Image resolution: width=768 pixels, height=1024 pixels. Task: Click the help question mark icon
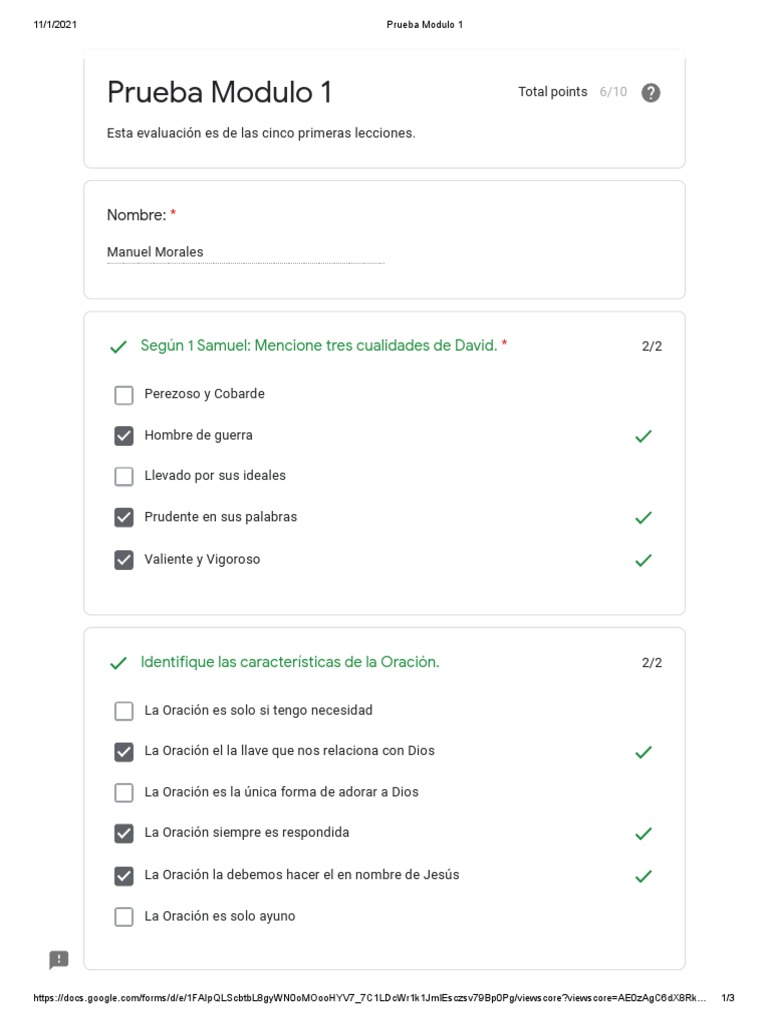pos(651,93)
